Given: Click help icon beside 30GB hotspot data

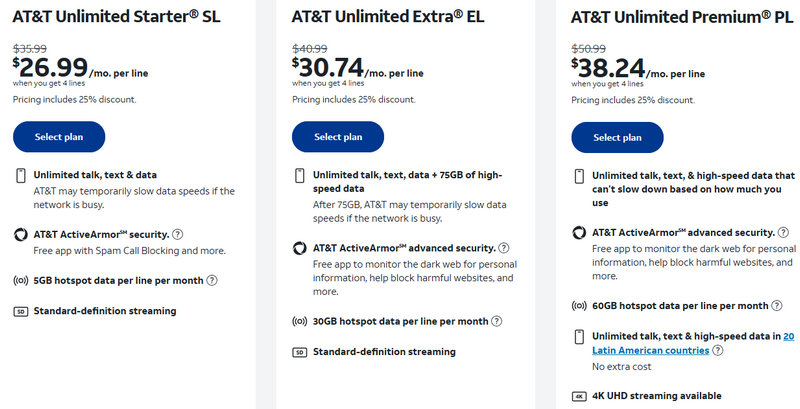Looking at the screenshot, I should [x=496, y=321].
